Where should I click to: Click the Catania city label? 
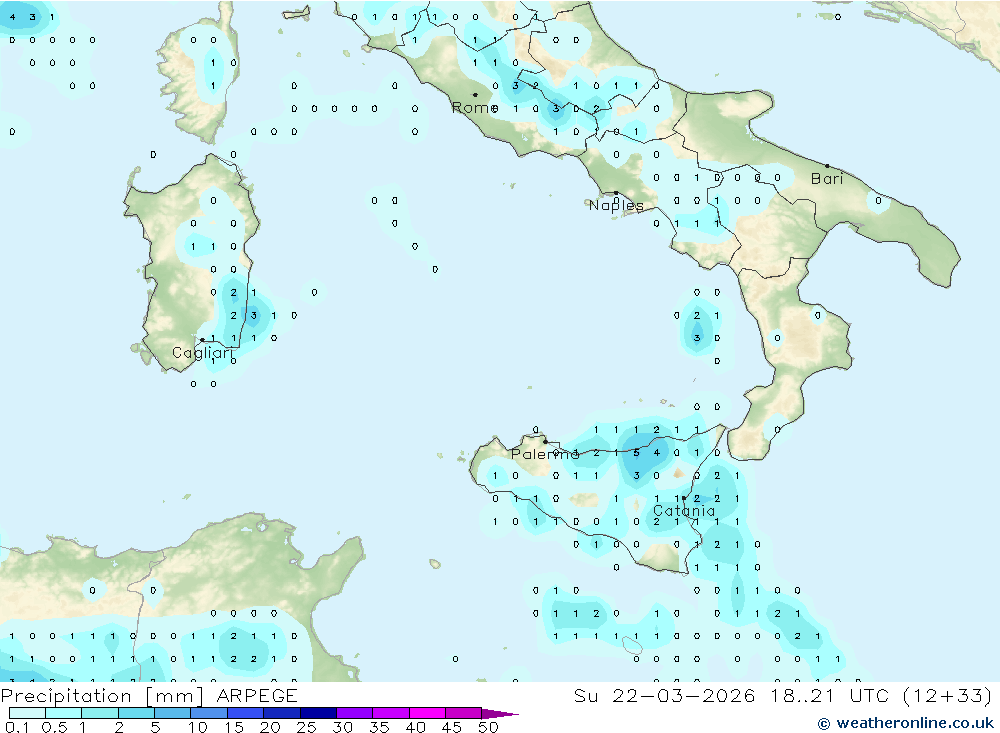[x=684, y=511]
